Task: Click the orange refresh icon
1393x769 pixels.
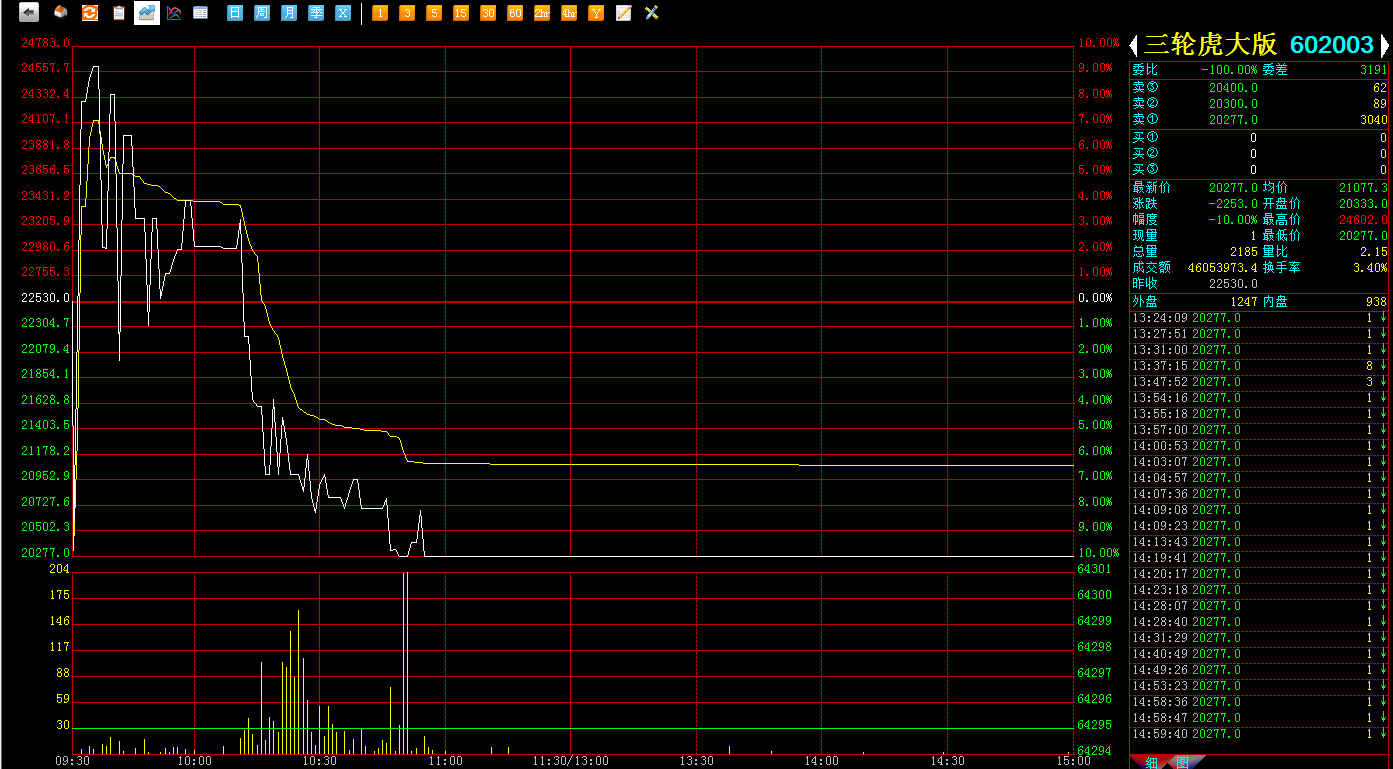Action: coord(89,13)
